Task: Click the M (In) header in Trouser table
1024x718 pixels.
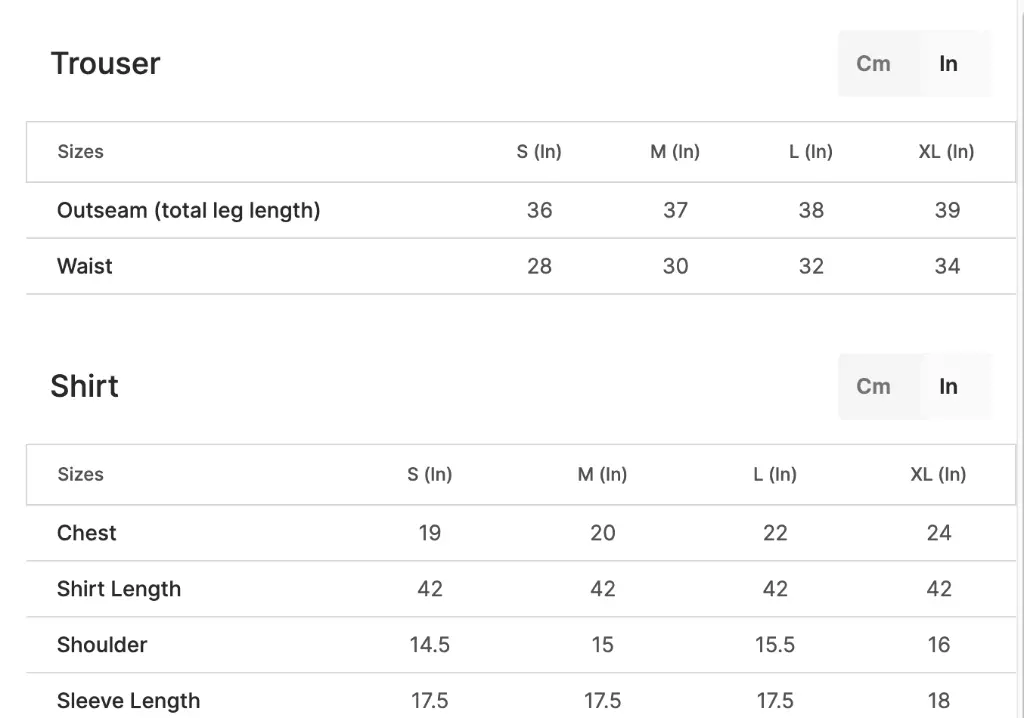Action: click(x=675, y=152)
